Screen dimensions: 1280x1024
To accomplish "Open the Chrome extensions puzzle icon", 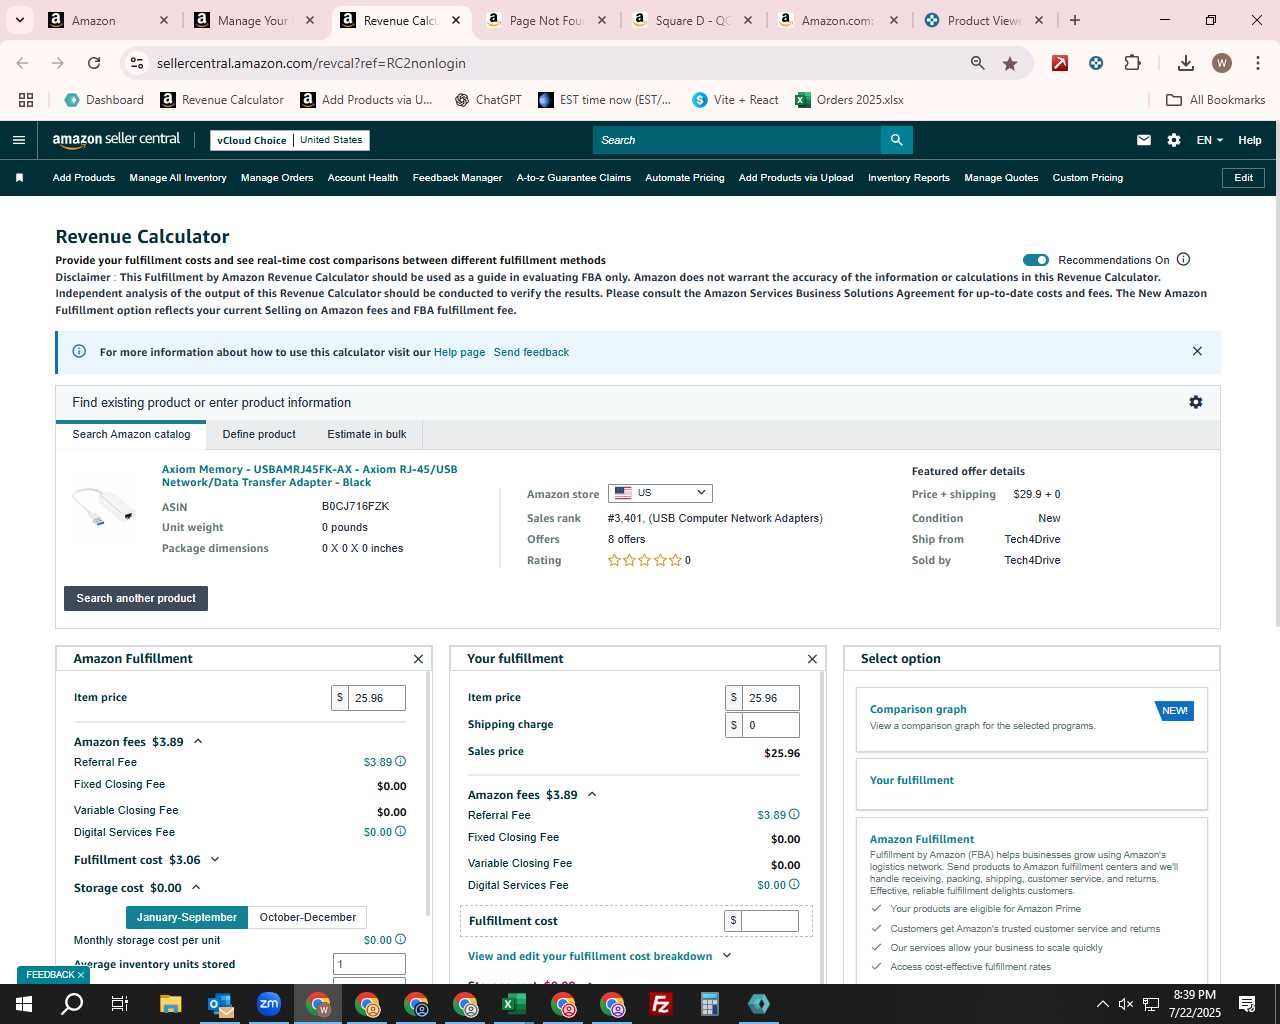I will click(1132, 63).
